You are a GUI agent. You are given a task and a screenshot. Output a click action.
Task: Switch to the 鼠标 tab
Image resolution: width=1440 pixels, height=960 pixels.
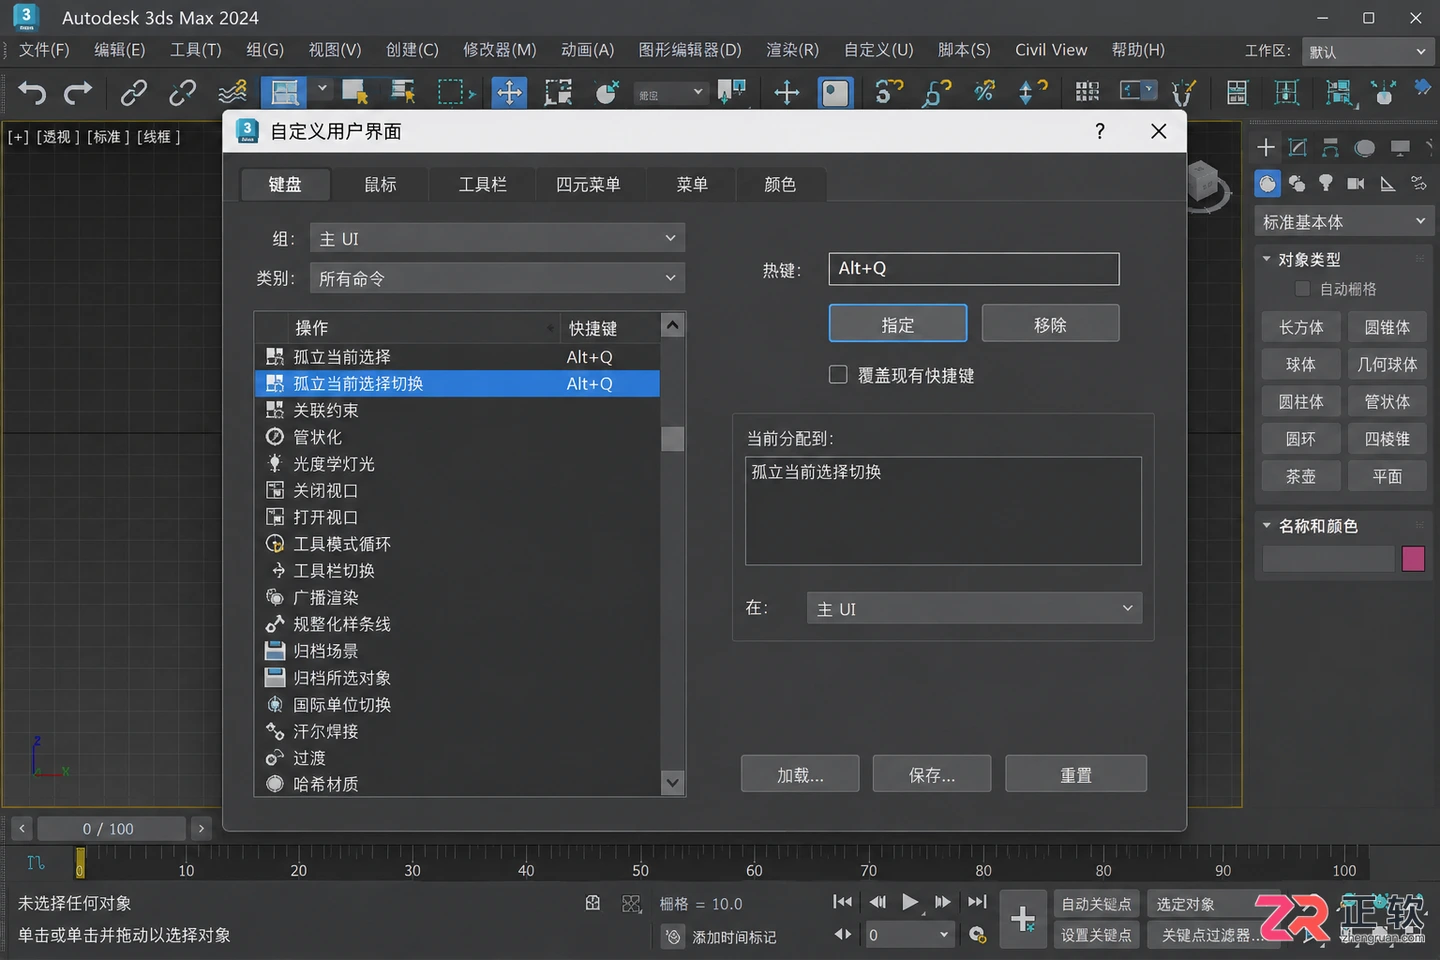pos(380,184)
